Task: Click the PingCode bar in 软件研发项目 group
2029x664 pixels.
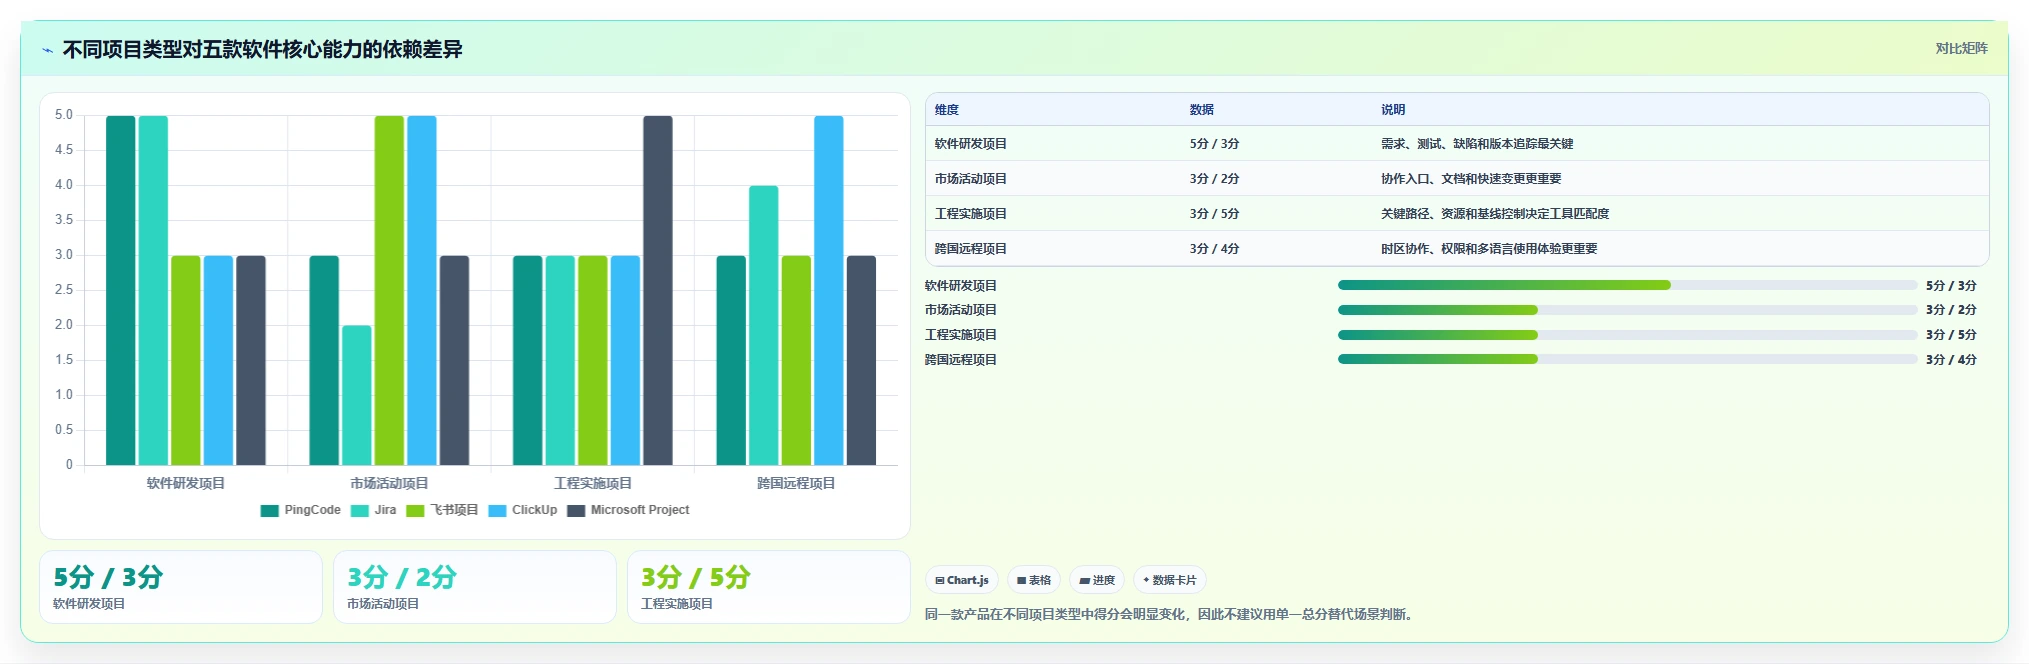Action: click(x=121, y=290)
